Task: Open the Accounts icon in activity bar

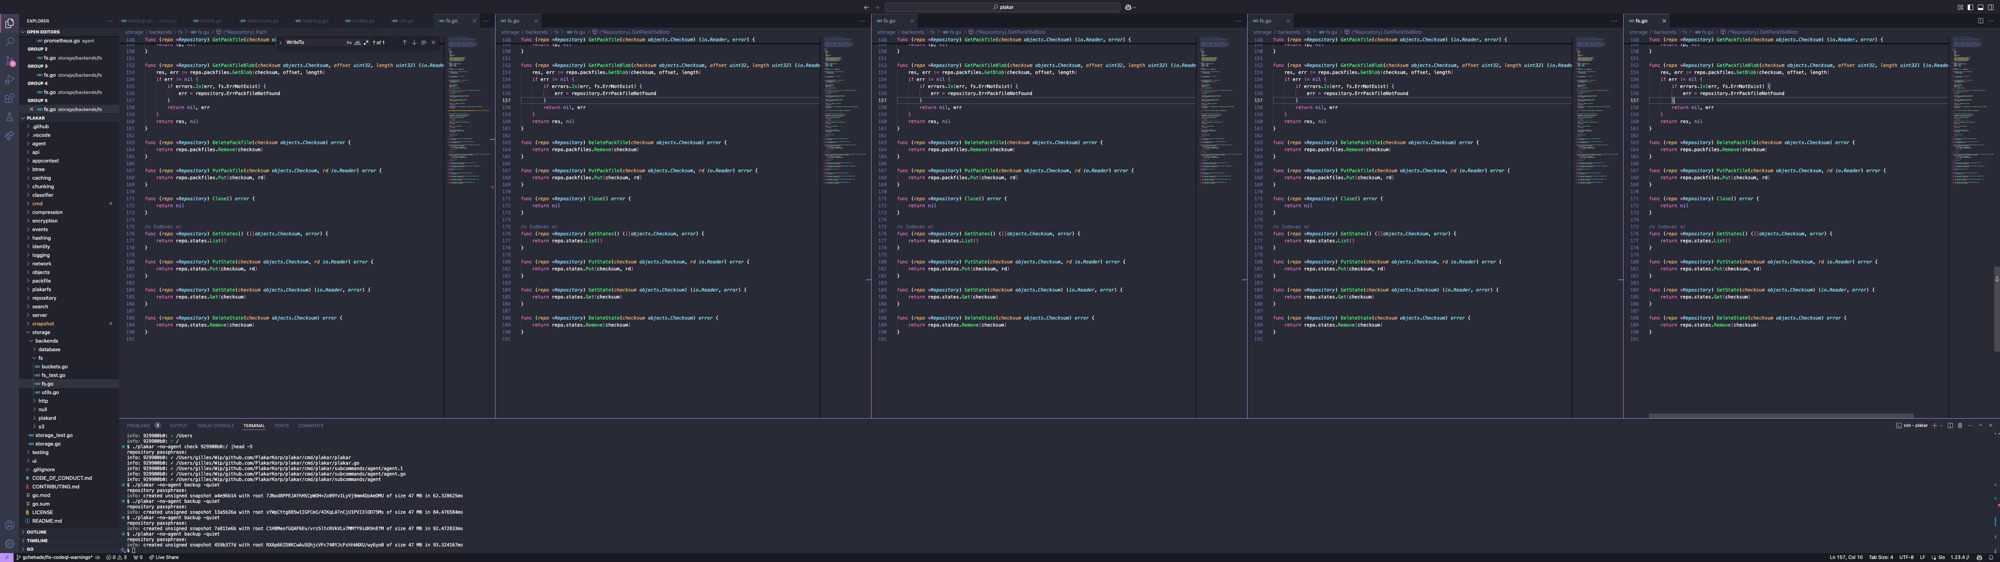Action: pyautogui.click(x=10, y=525)
